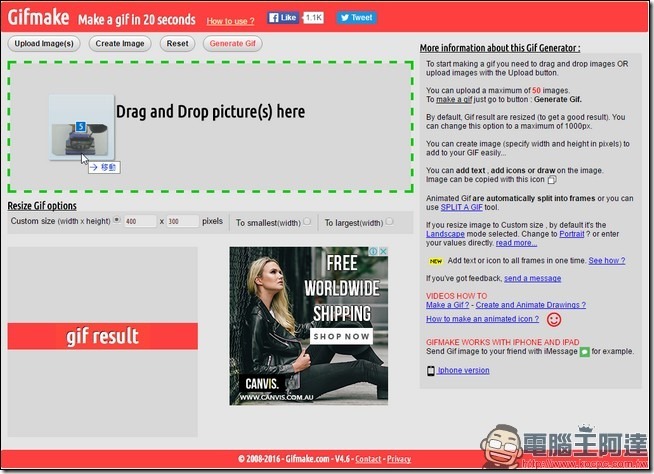The height and width of the screenshot is (474, 654).
Task: Click the Facebook Like button
Action: [x=285, y=18]
